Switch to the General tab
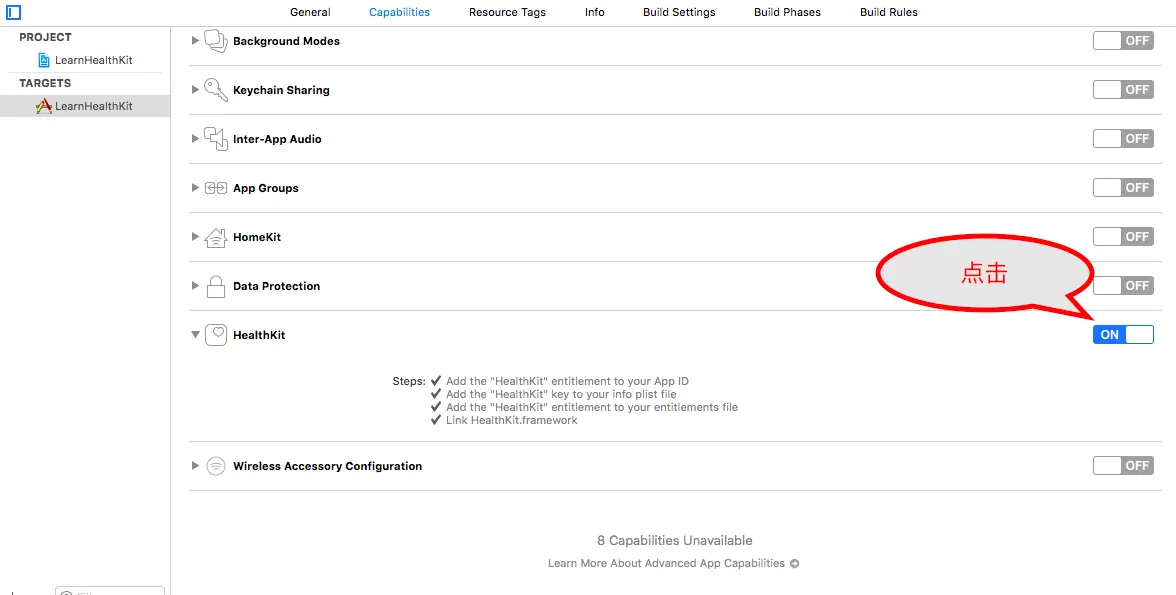The image size is (1176, 595). (310, 12)
